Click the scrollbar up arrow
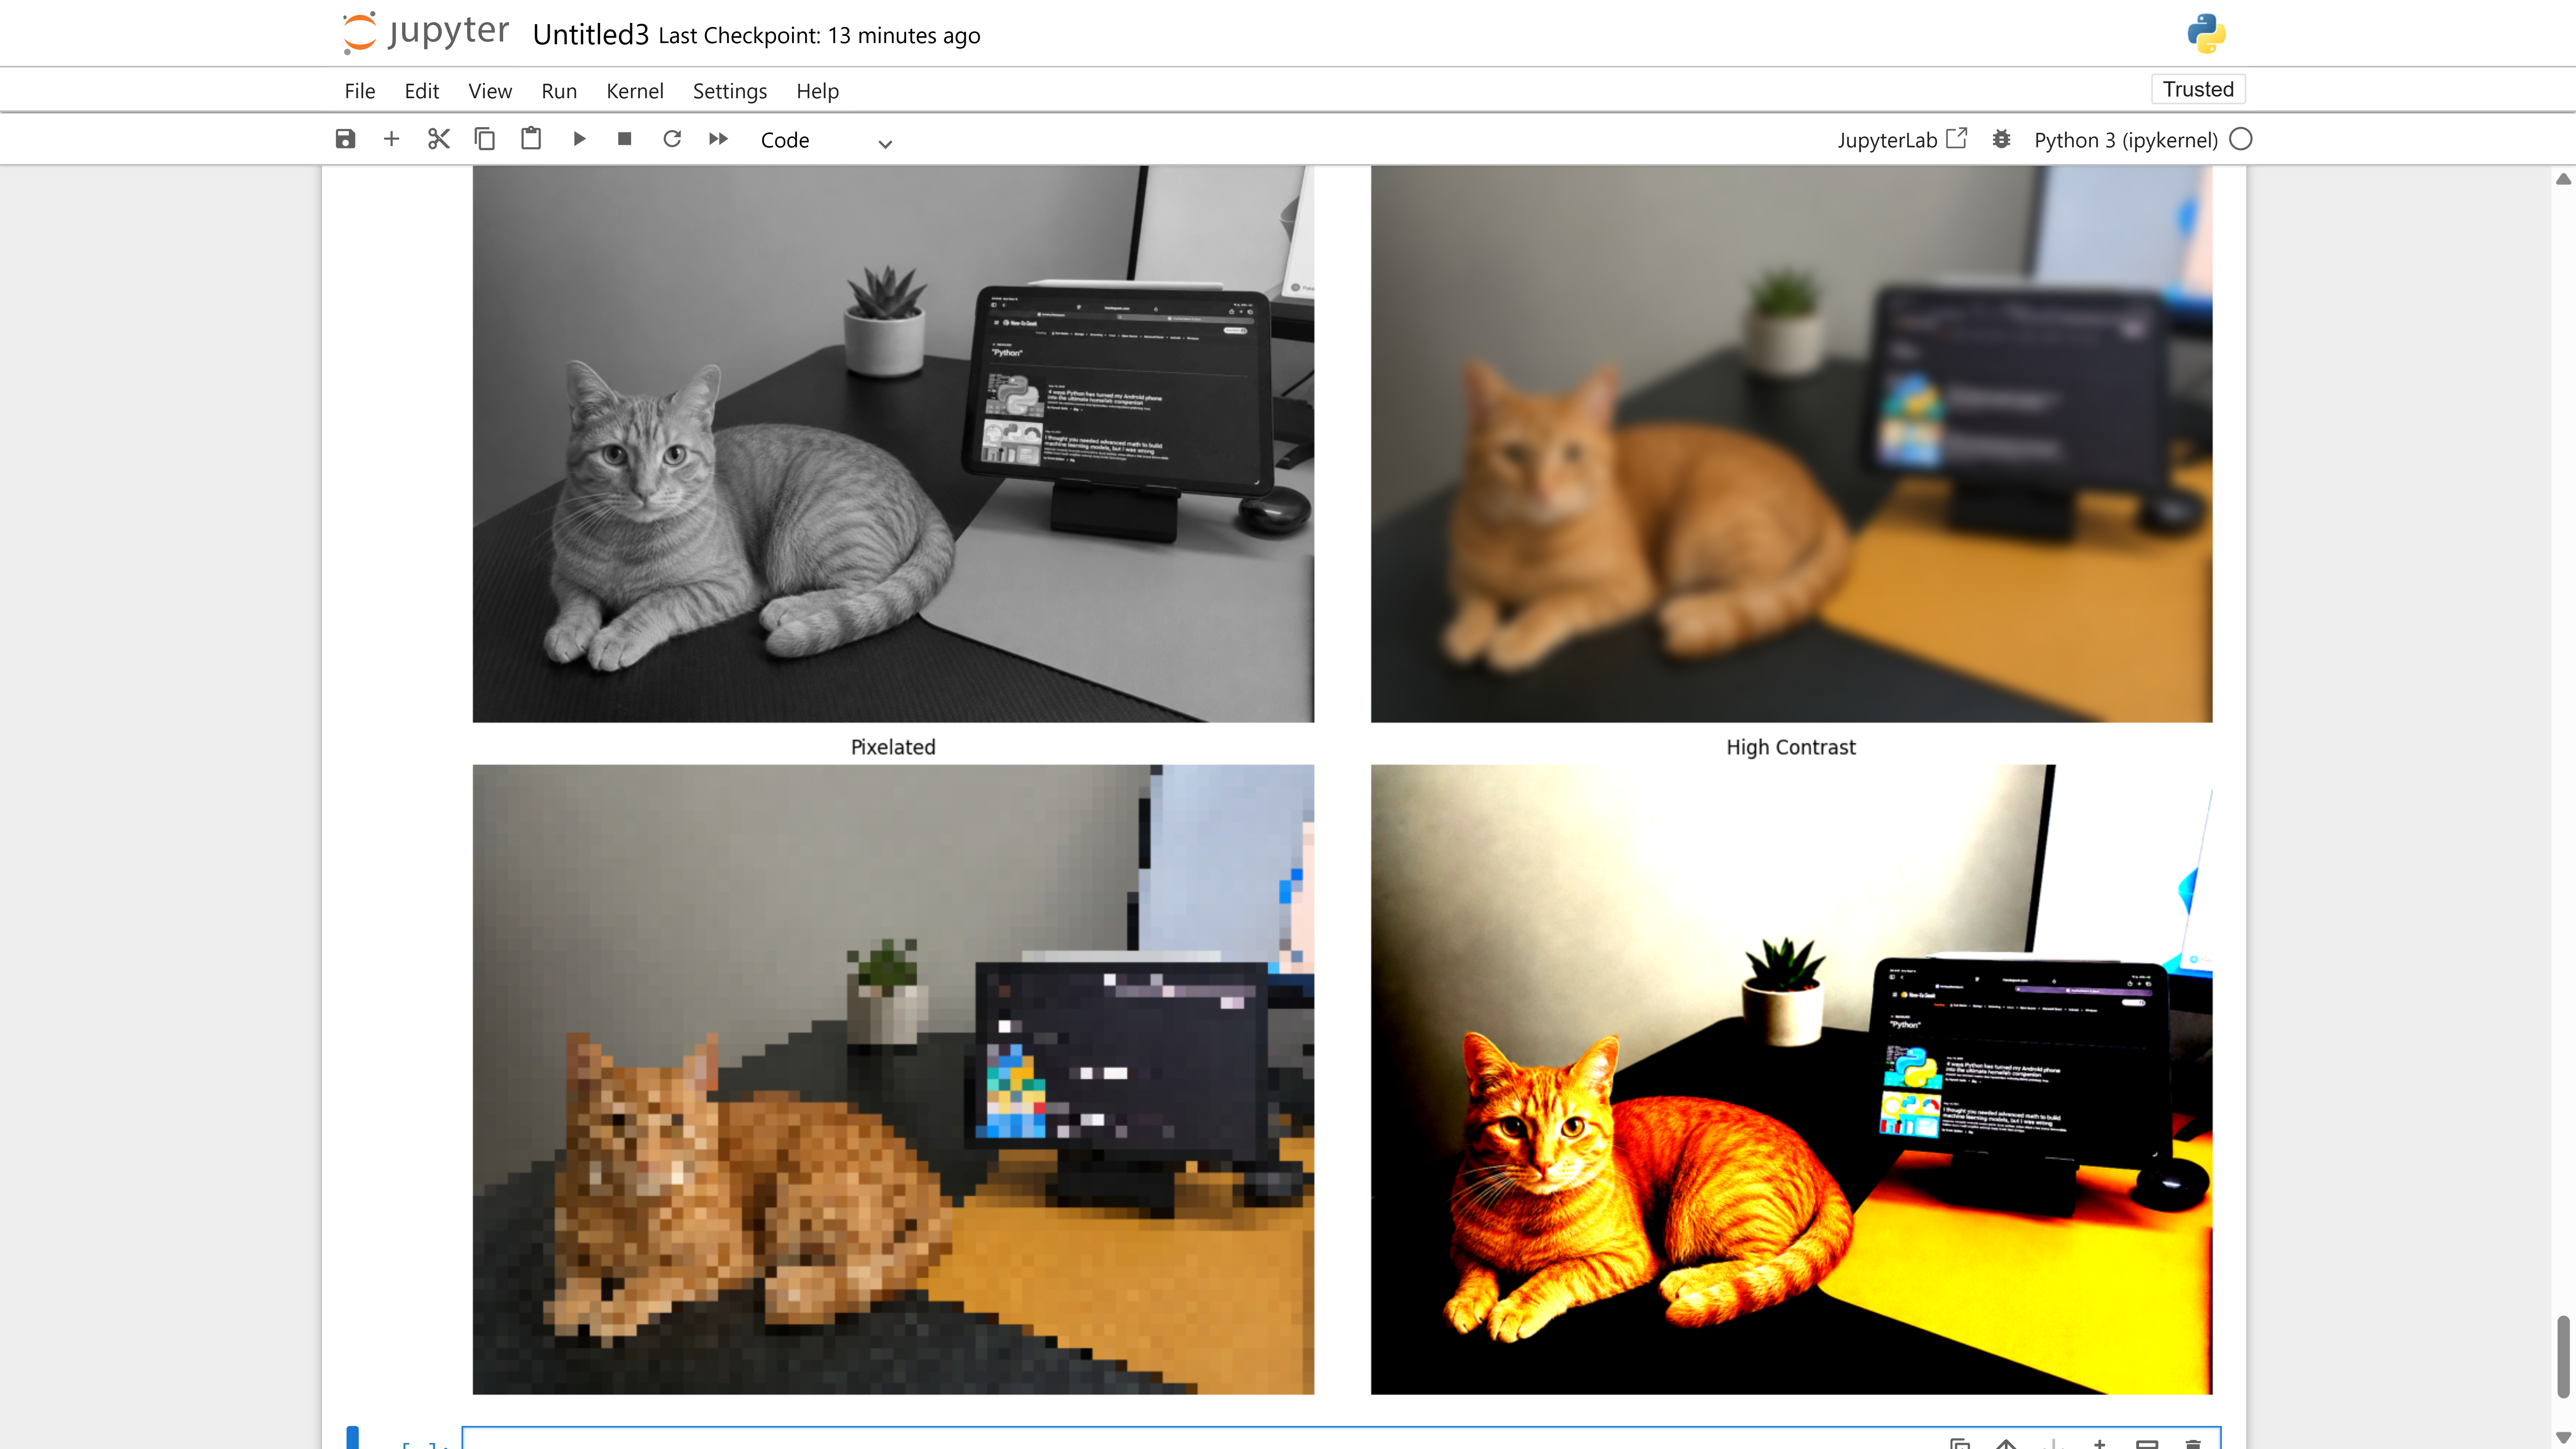 click(x=2563, y=179)
